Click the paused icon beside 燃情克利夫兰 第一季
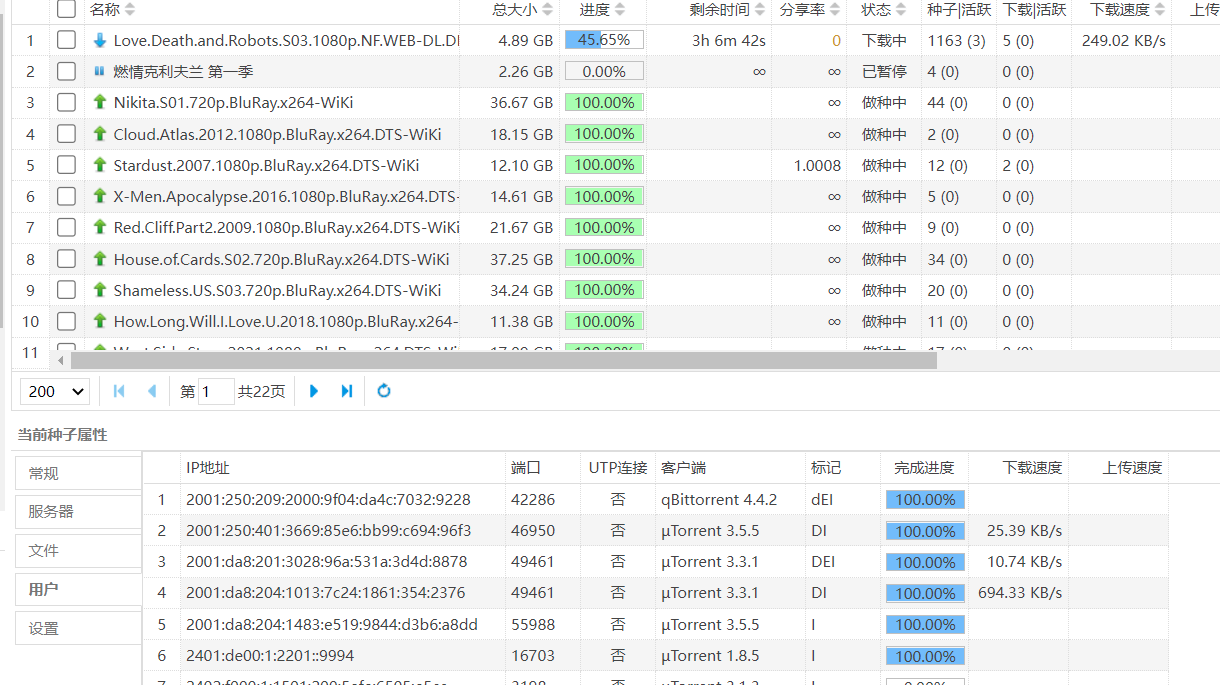Image resolution: width=1220 pixels, height=685 pixels. pos(99,72)
